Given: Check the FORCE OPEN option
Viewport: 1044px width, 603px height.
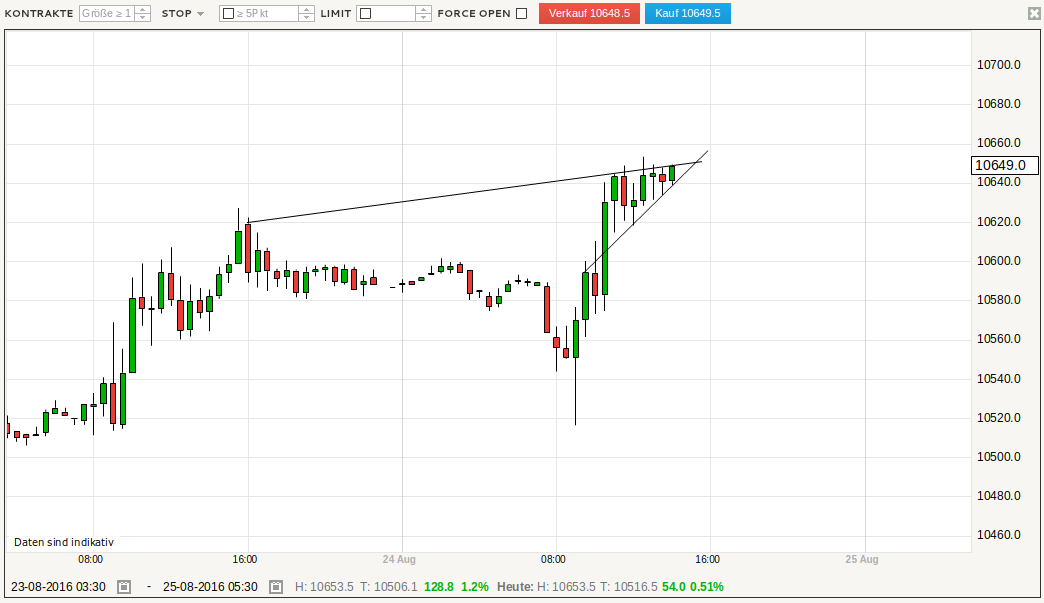Looking at the screenshot, I should coord(524,13).
